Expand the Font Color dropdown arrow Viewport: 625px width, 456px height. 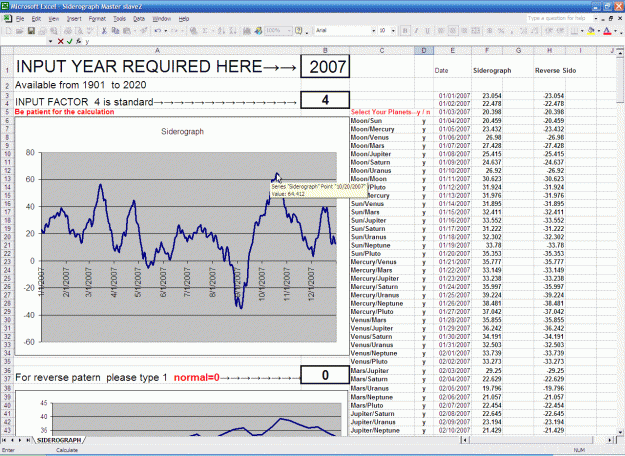tap(615, 31)
